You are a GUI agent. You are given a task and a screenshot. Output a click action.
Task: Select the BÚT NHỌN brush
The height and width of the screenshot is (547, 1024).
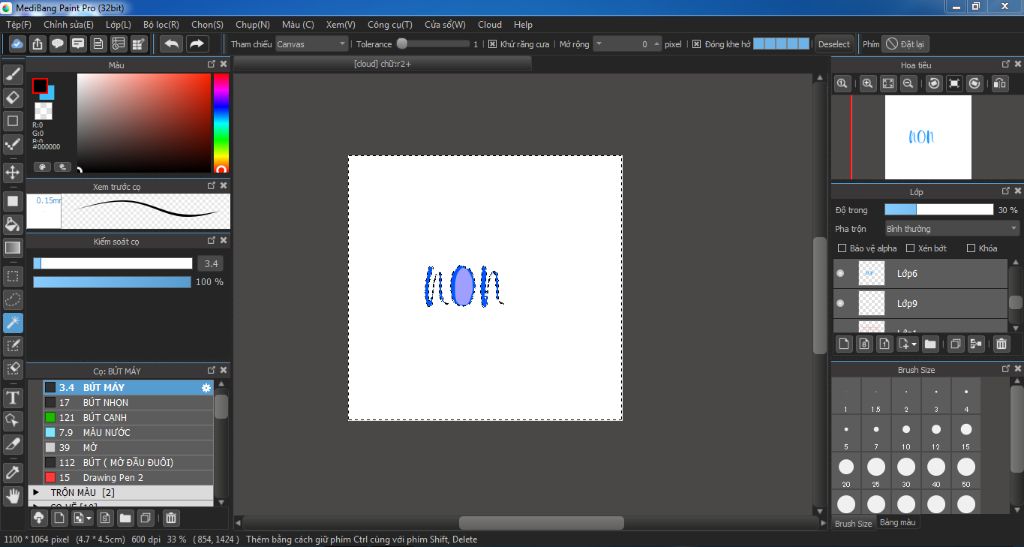[x=128, y=403]
